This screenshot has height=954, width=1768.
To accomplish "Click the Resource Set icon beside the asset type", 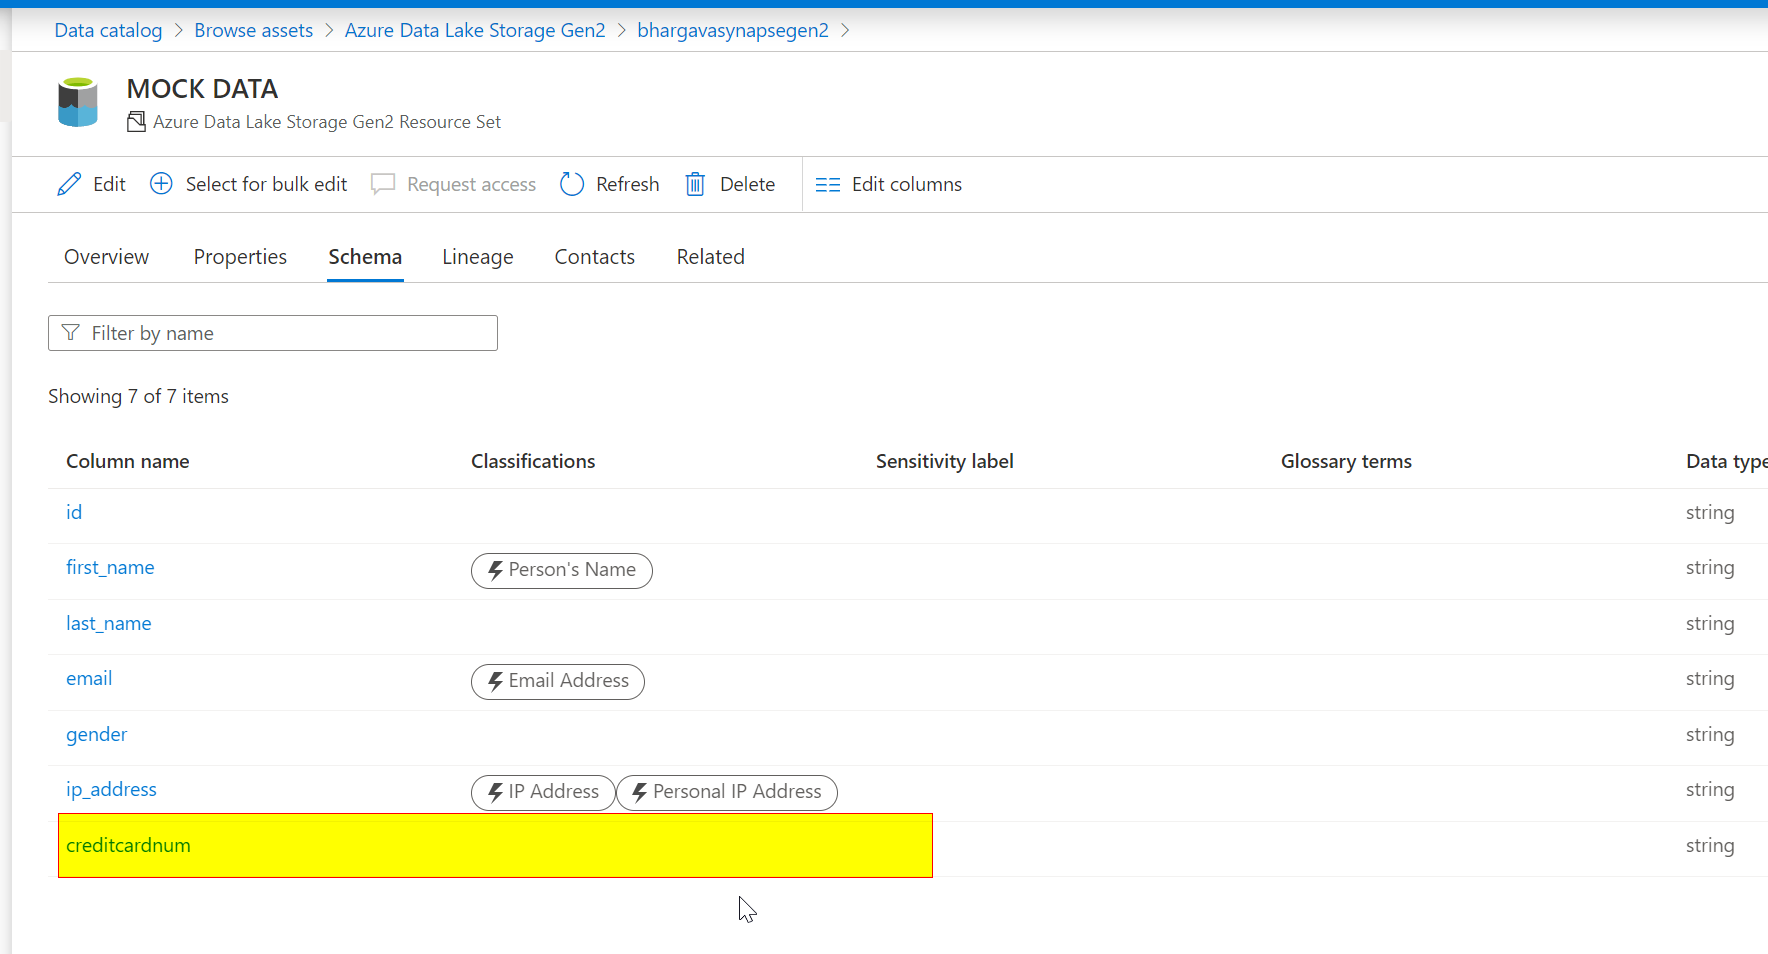I will [x=136, y=121].
